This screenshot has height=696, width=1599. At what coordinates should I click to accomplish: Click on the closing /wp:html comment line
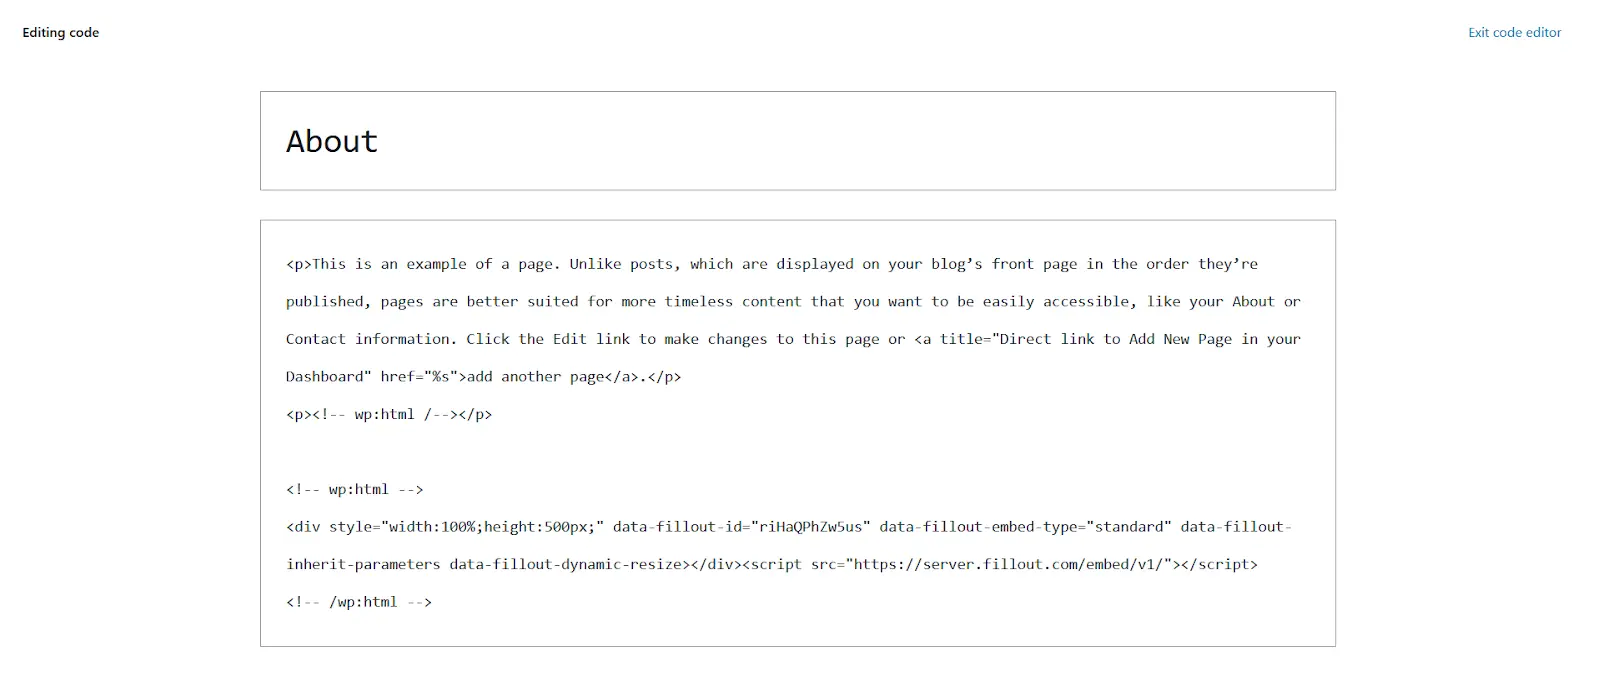[x=359, y=602]
